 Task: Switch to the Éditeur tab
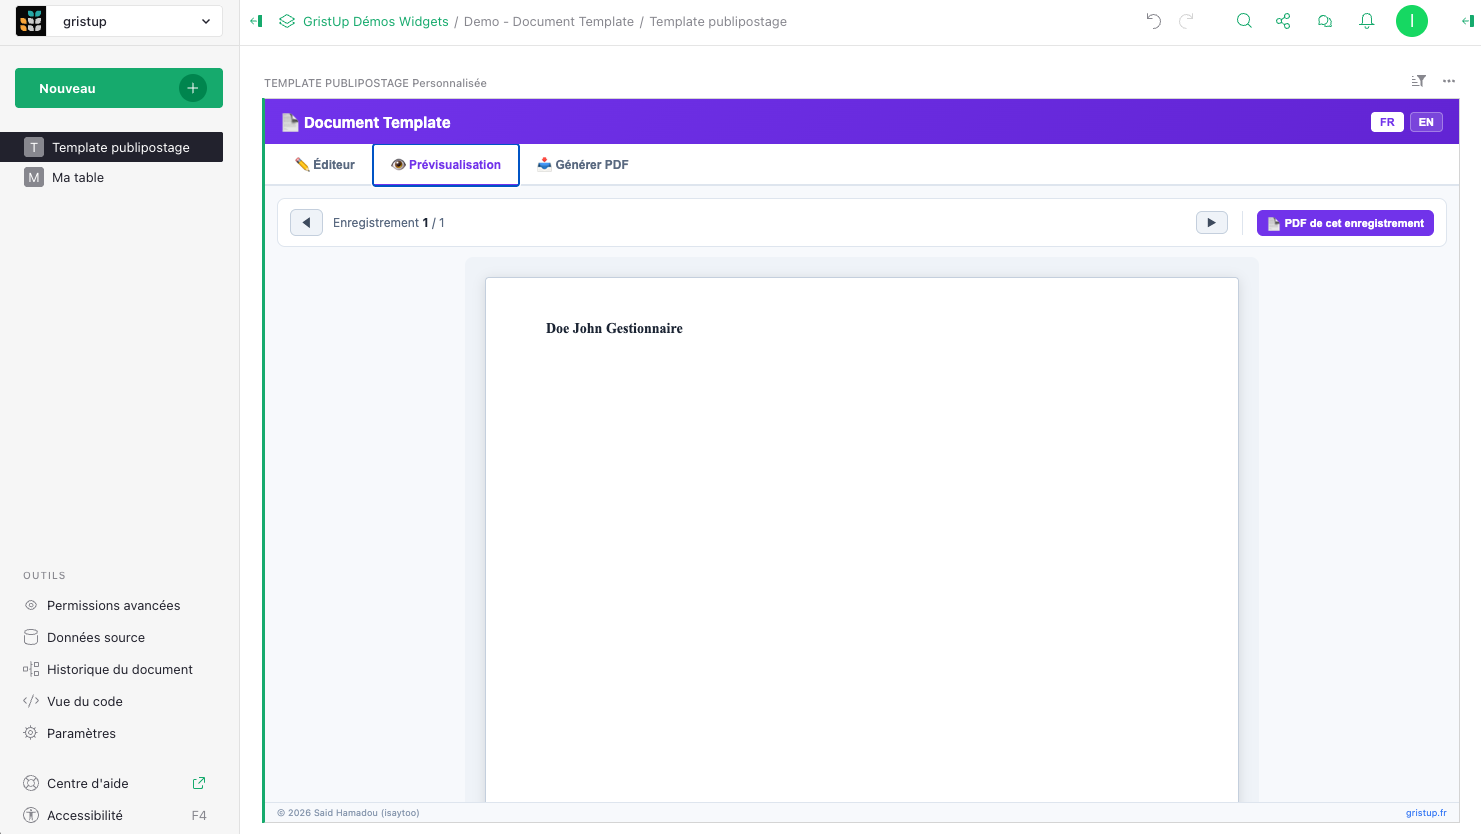[325, 165]
